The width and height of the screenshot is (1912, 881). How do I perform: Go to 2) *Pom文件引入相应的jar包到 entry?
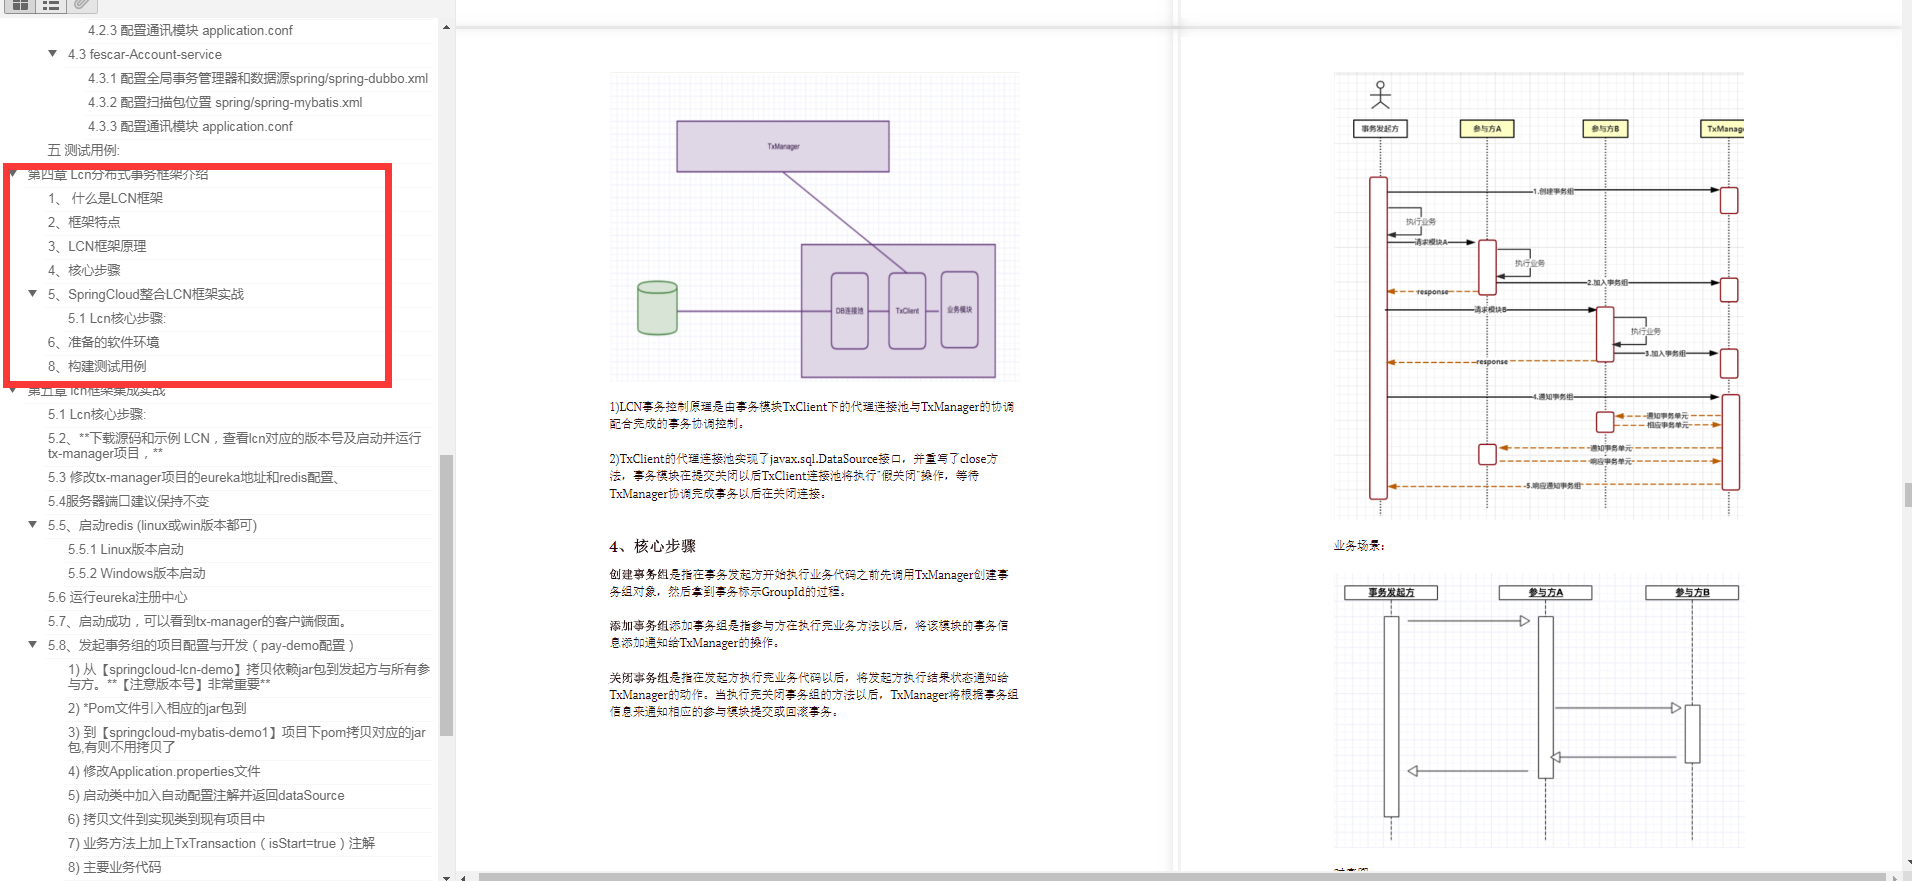pyautogui.click(x=157, y=708)
